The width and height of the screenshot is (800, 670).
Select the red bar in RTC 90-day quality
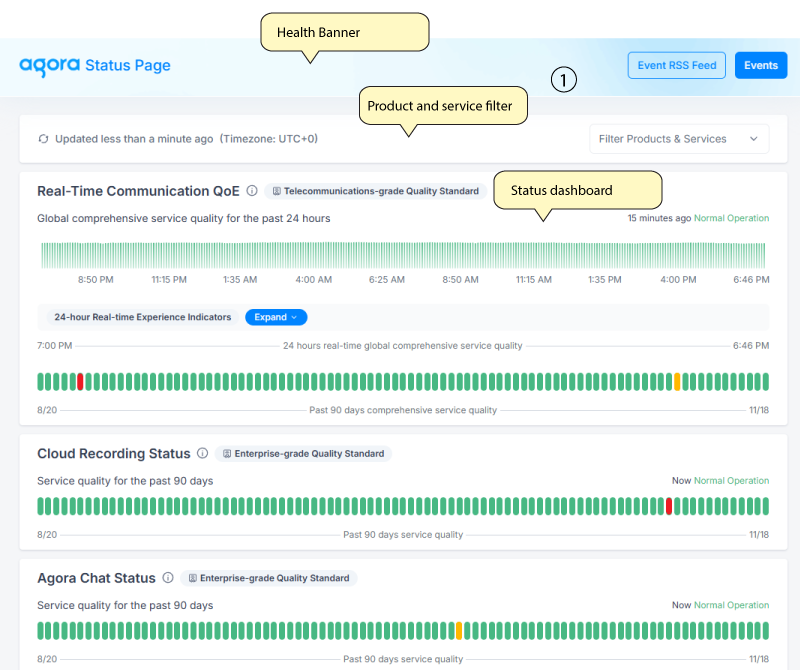[x=80, y=382]
